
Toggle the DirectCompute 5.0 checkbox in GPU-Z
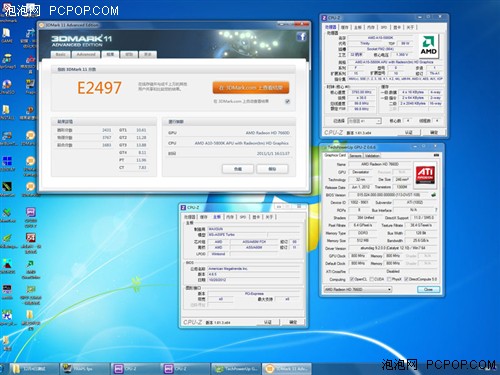point(406,279)
